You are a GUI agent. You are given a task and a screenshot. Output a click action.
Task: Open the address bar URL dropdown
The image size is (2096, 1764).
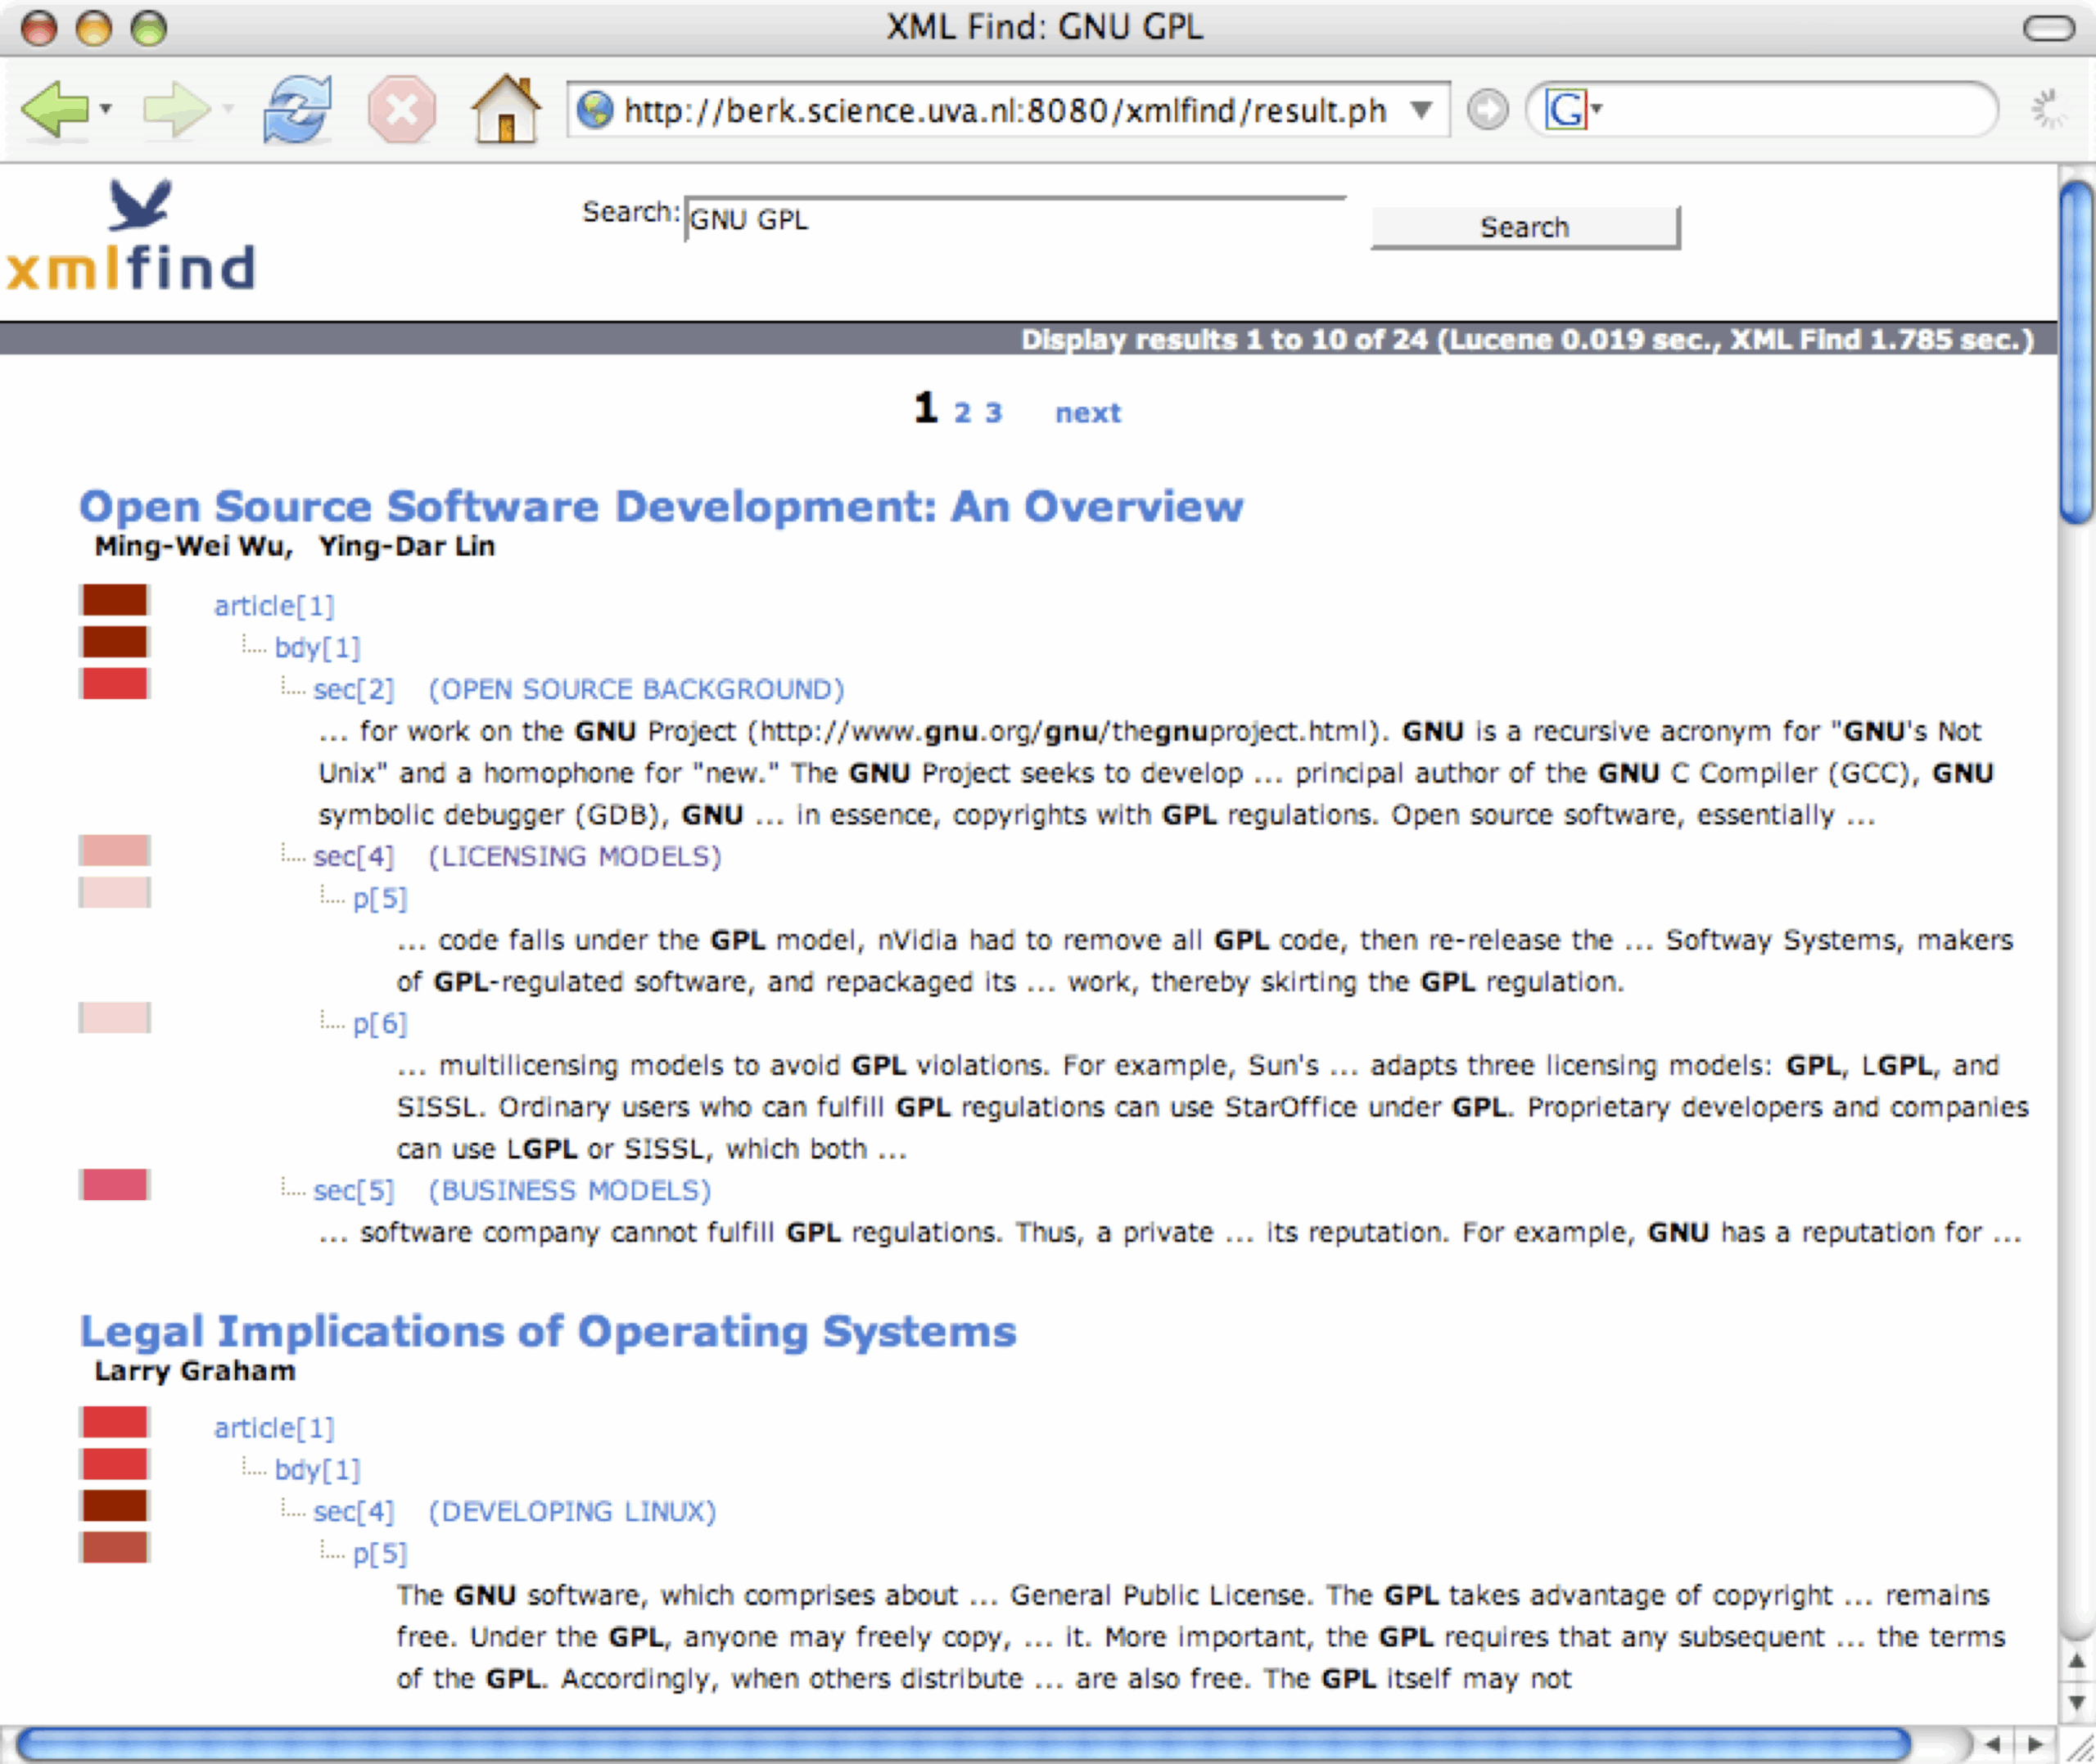point(1421,108)
